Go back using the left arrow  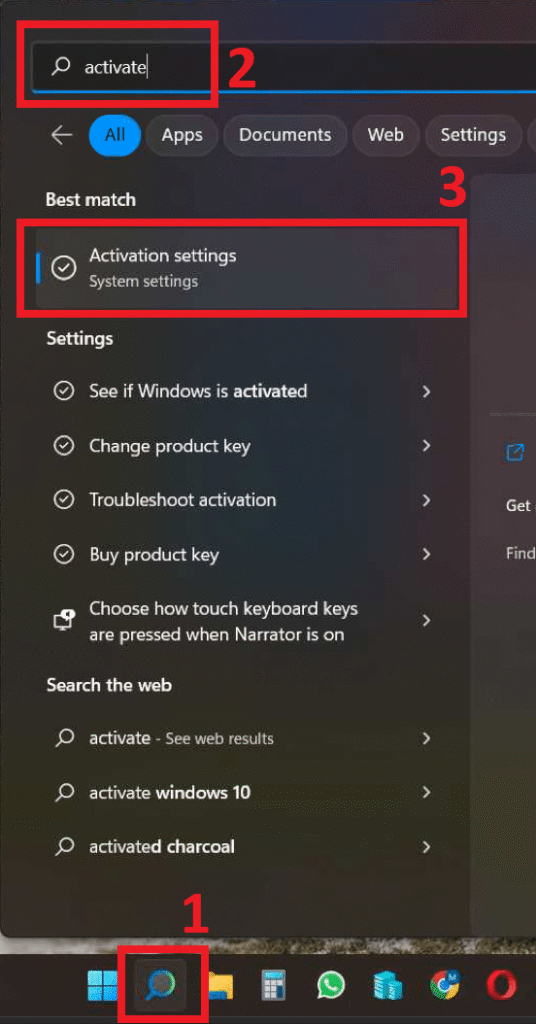tap(62, 135)
